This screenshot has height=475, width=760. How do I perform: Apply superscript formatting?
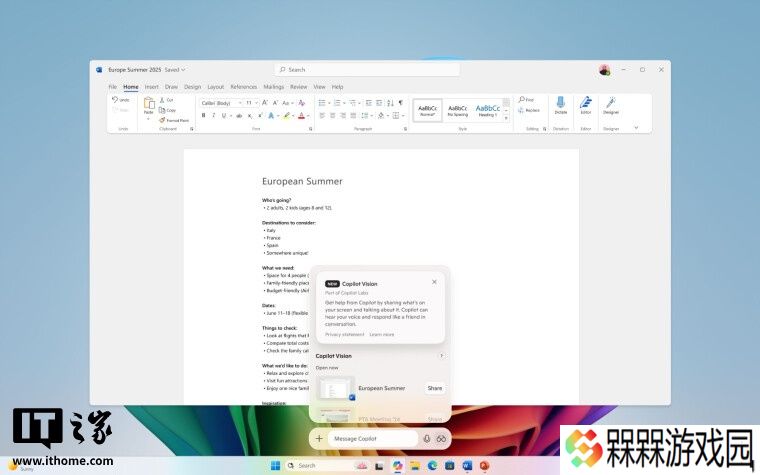260,115
